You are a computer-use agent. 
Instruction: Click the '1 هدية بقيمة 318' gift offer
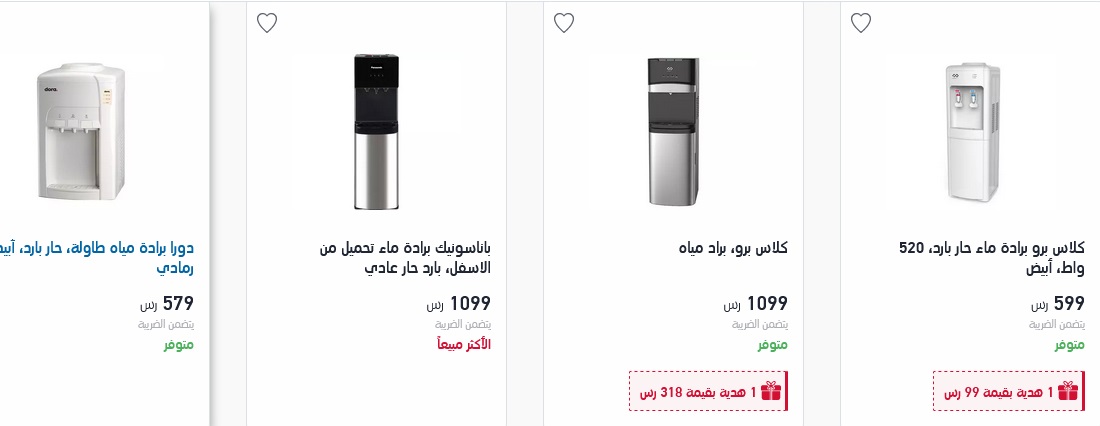point(700,391)
